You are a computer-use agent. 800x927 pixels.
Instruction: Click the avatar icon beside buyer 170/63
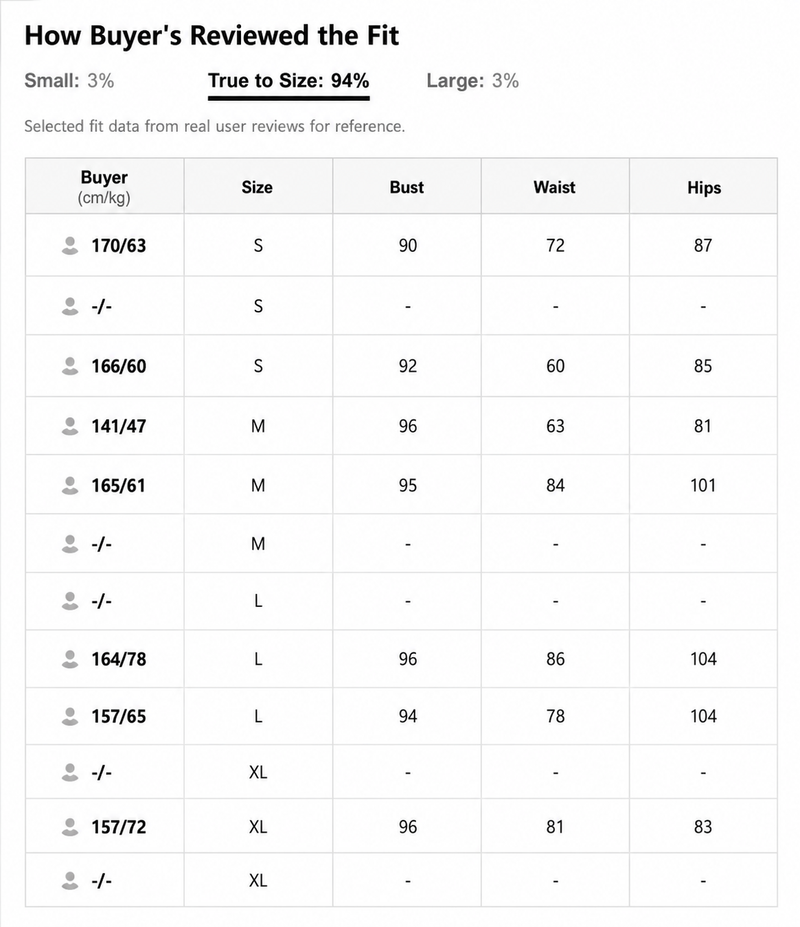(x=70, y=245)
